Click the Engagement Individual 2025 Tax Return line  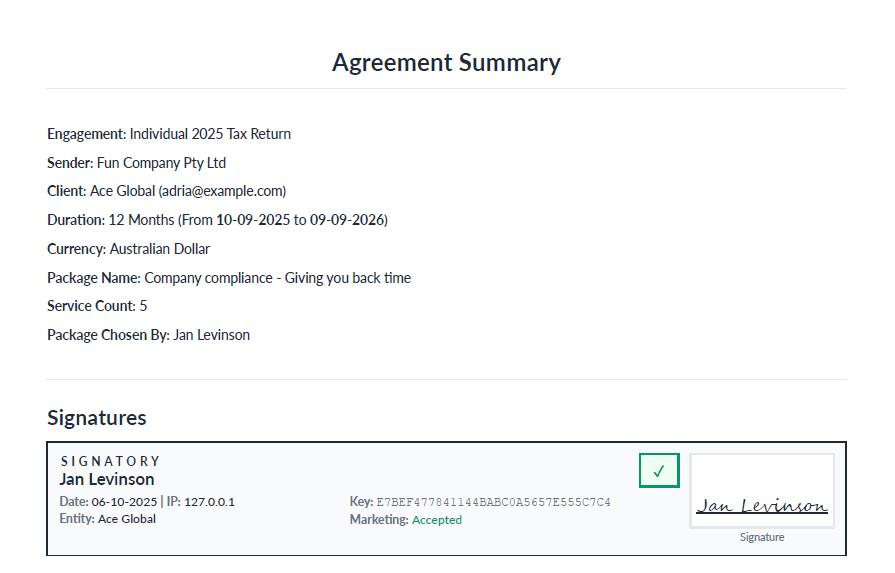pos(169,134)
